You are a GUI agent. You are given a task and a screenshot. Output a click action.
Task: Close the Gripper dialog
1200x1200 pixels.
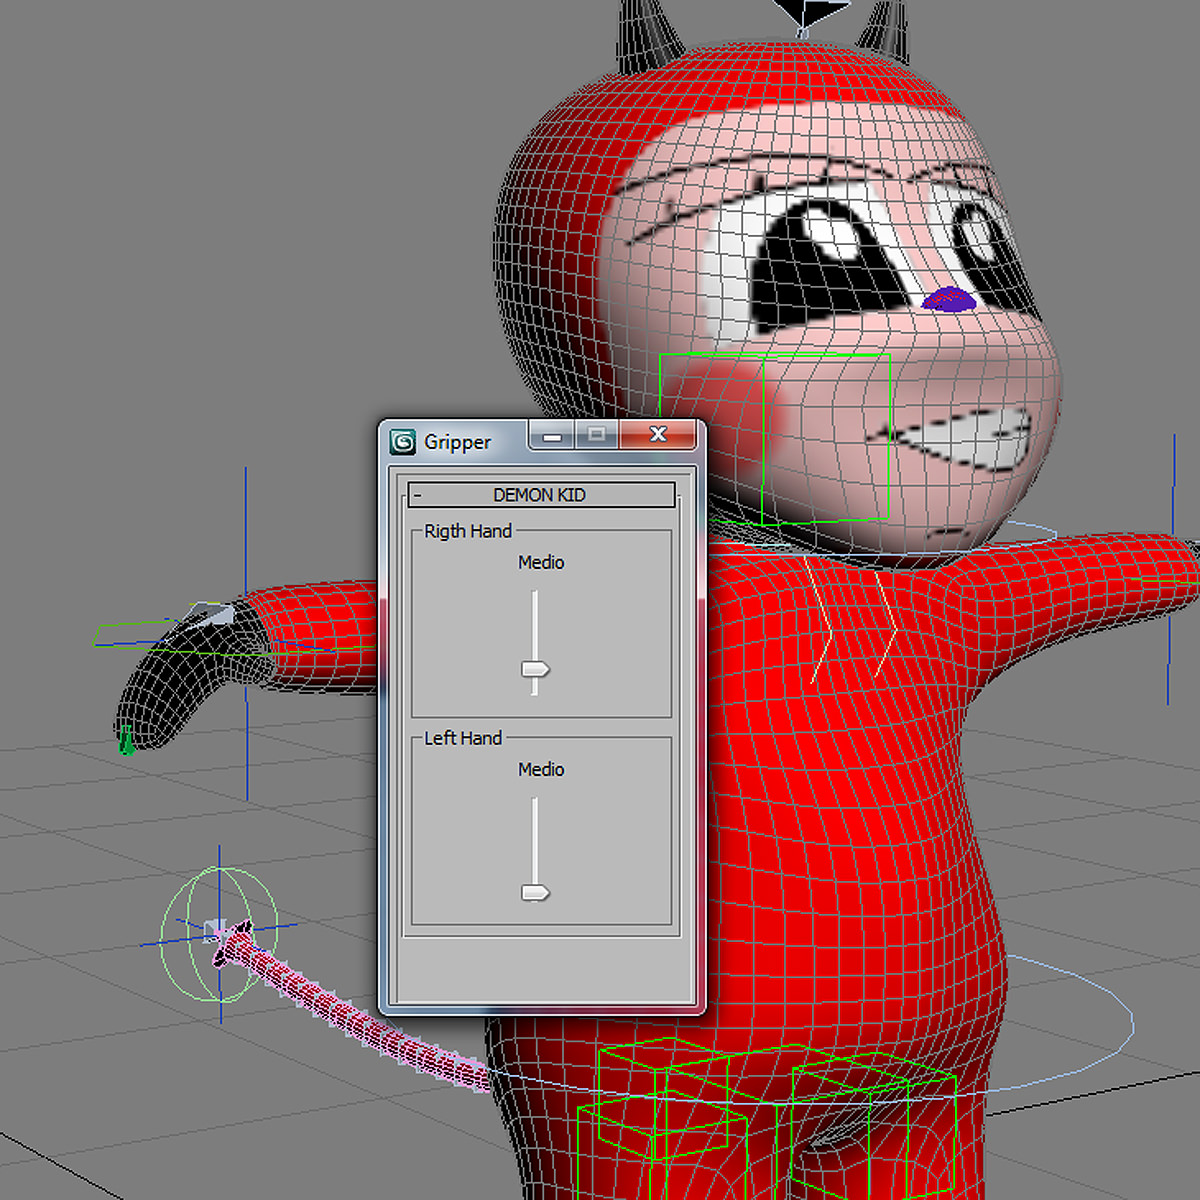pyautogui.click(x=657, y=434)
